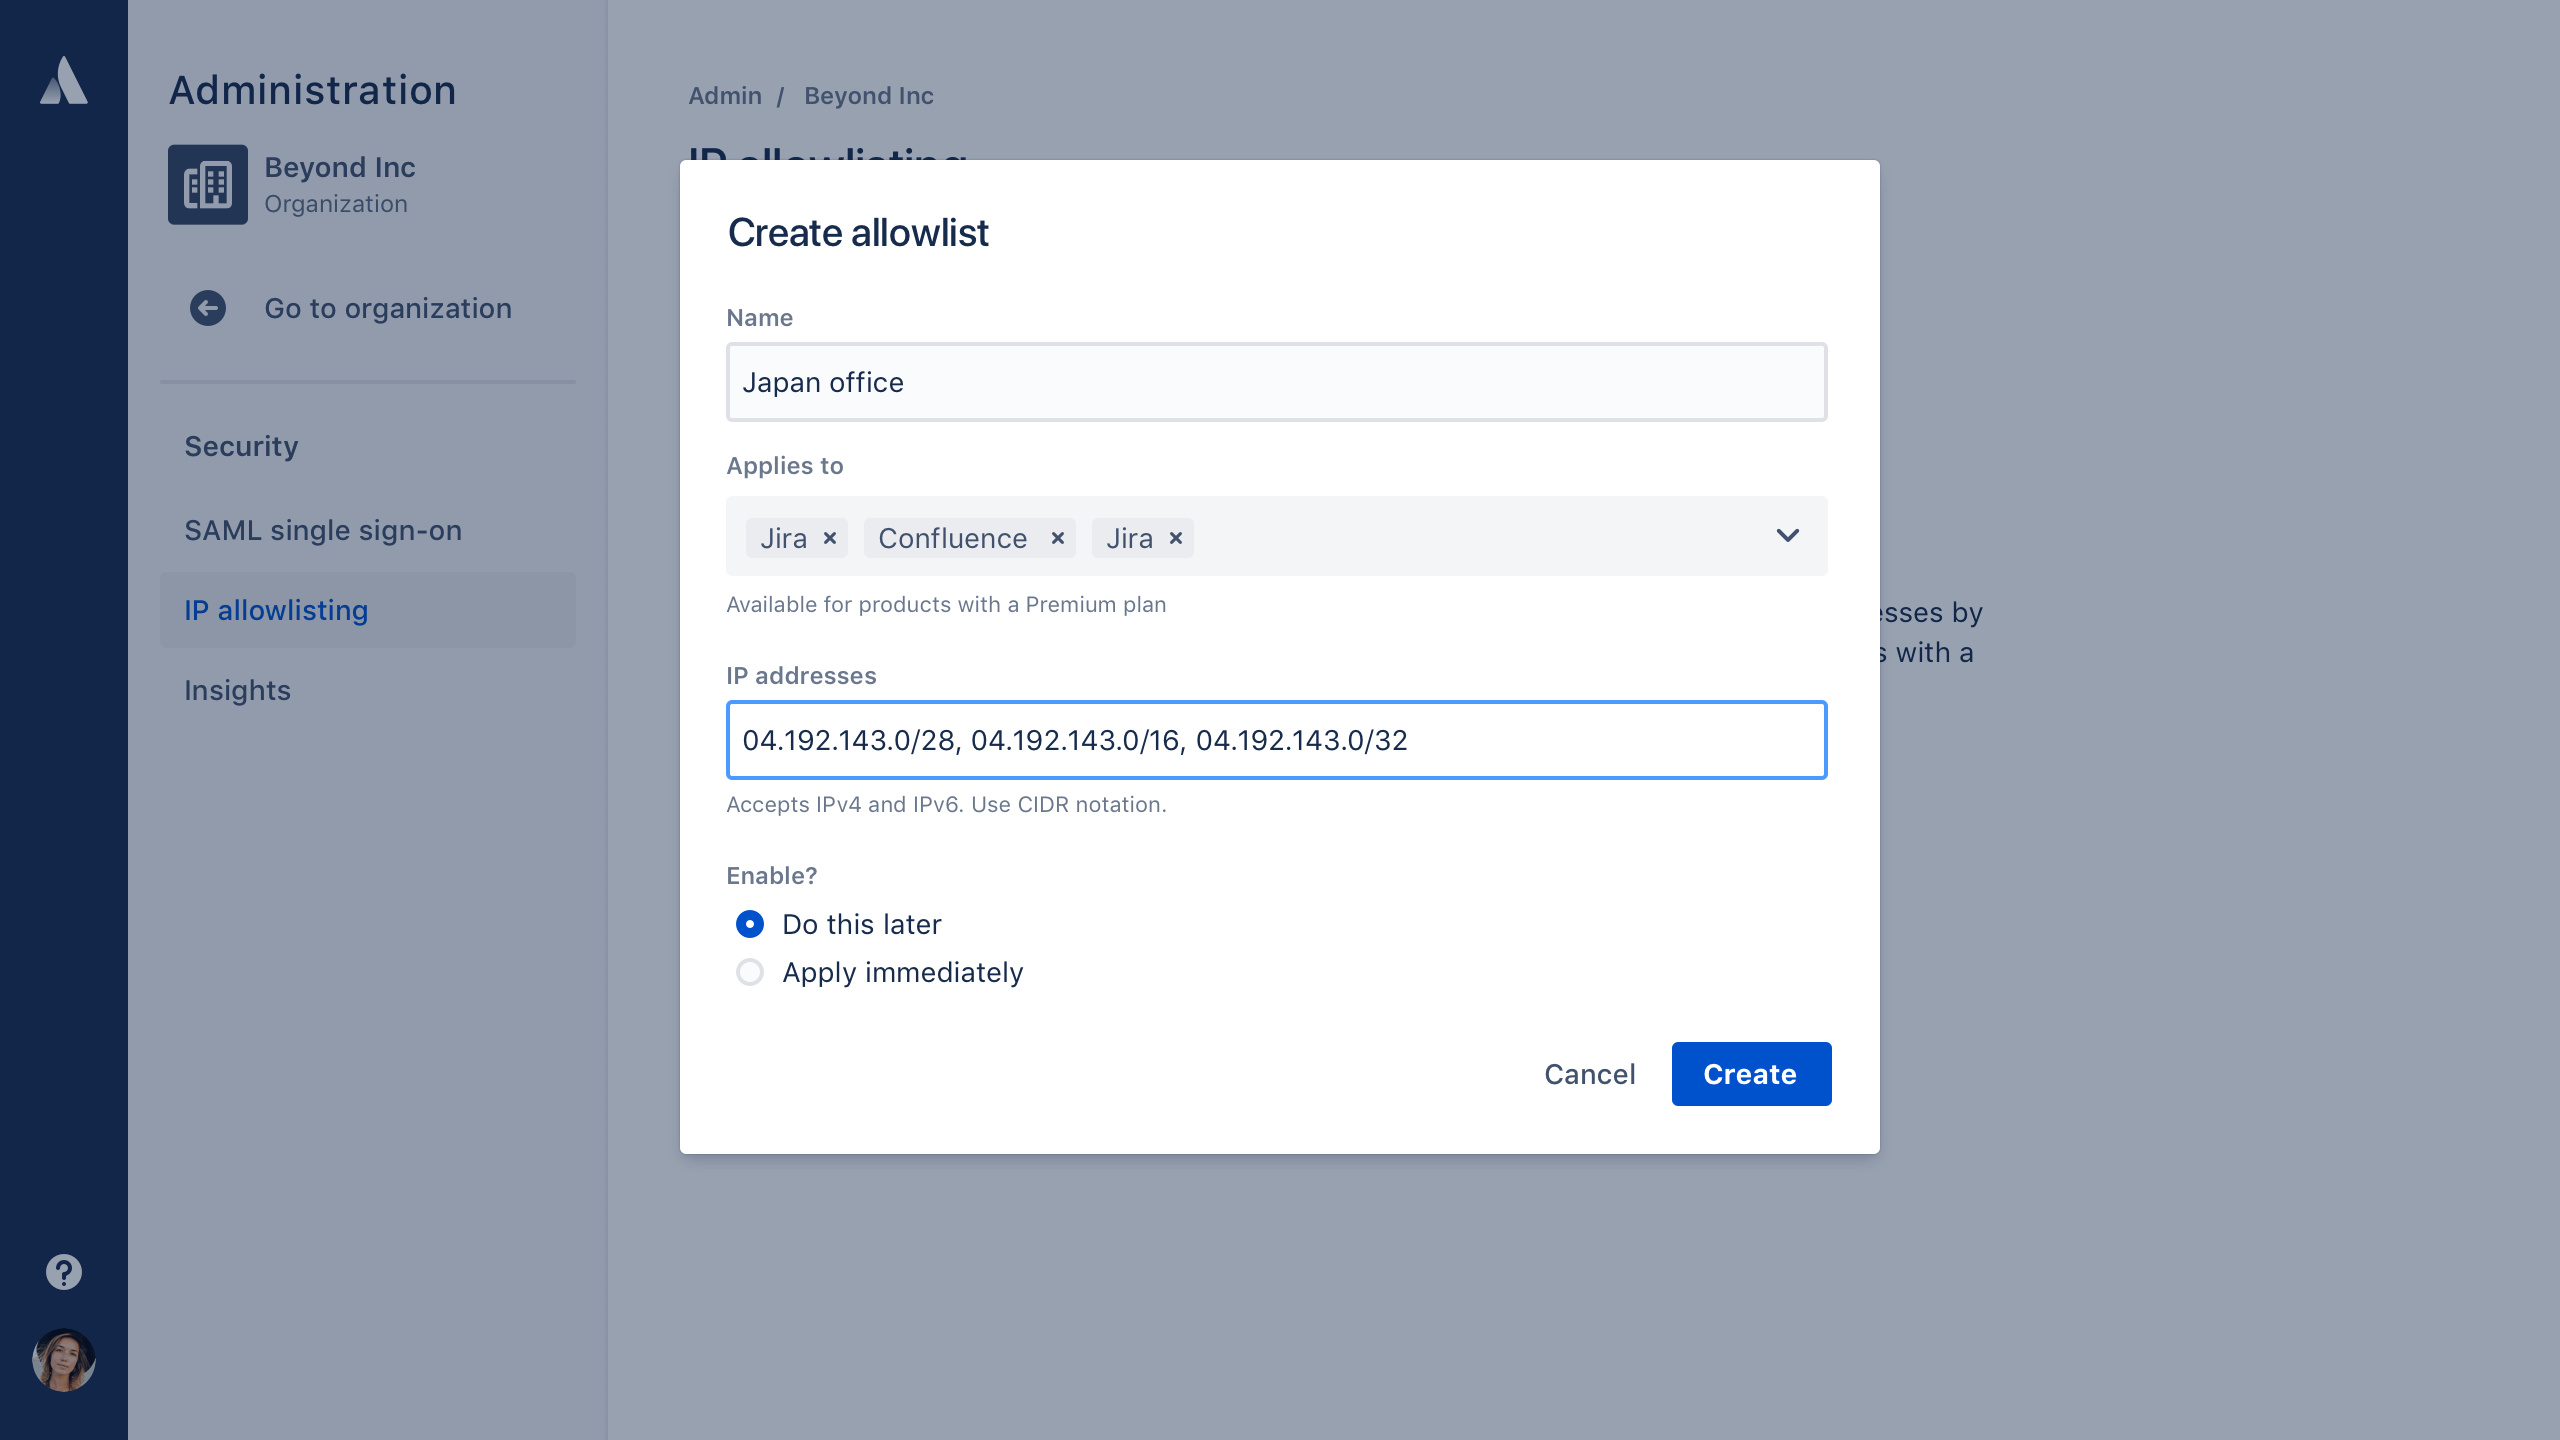
Task: Remove Confluence from the Applies to field
Action: [x=1055, y=538]
